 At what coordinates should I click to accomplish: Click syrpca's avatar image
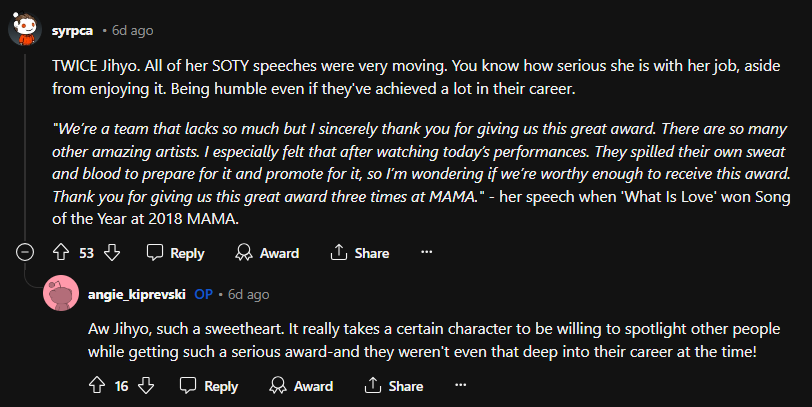click(25, 29)
